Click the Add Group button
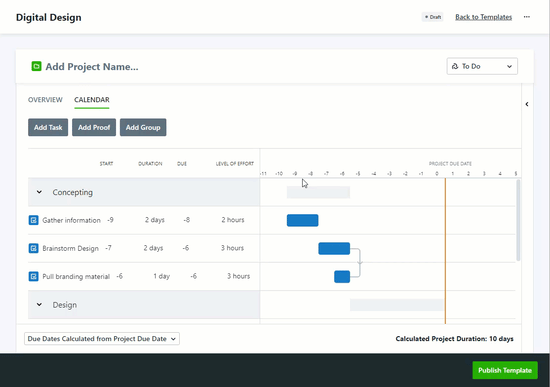This screenshot has width=550, height=387. click(143, 127)
